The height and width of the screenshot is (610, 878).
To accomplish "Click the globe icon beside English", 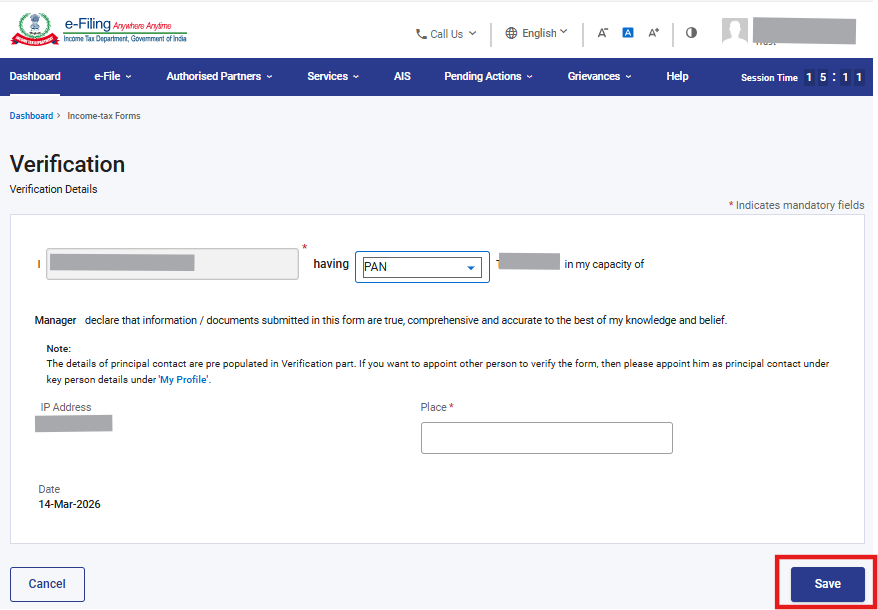I will point(511,33).
